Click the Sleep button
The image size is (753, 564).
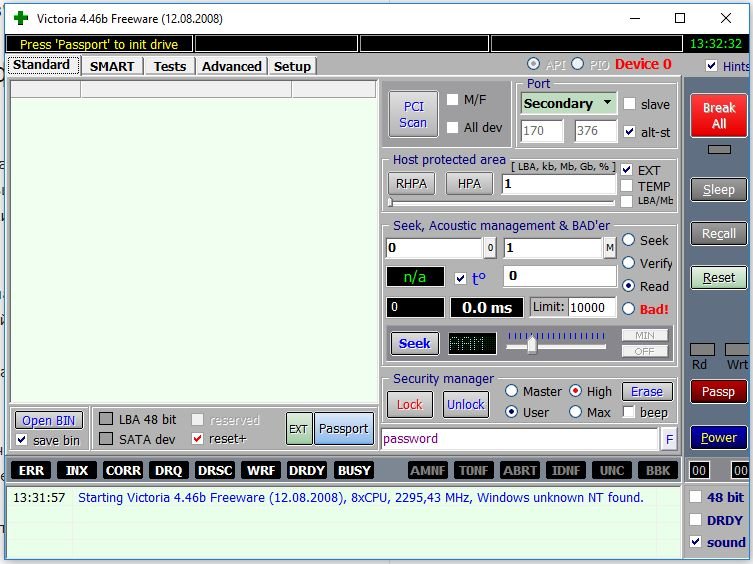point(718,189)
